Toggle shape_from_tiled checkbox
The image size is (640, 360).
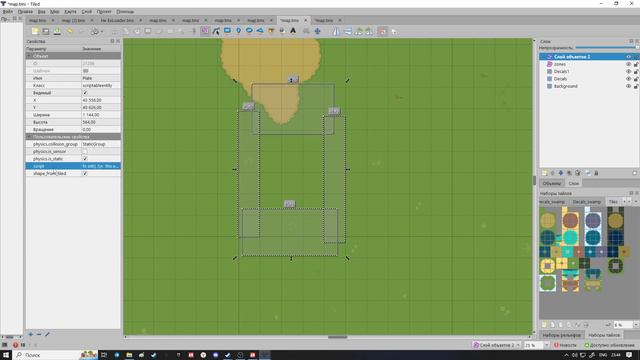point(85,173)
